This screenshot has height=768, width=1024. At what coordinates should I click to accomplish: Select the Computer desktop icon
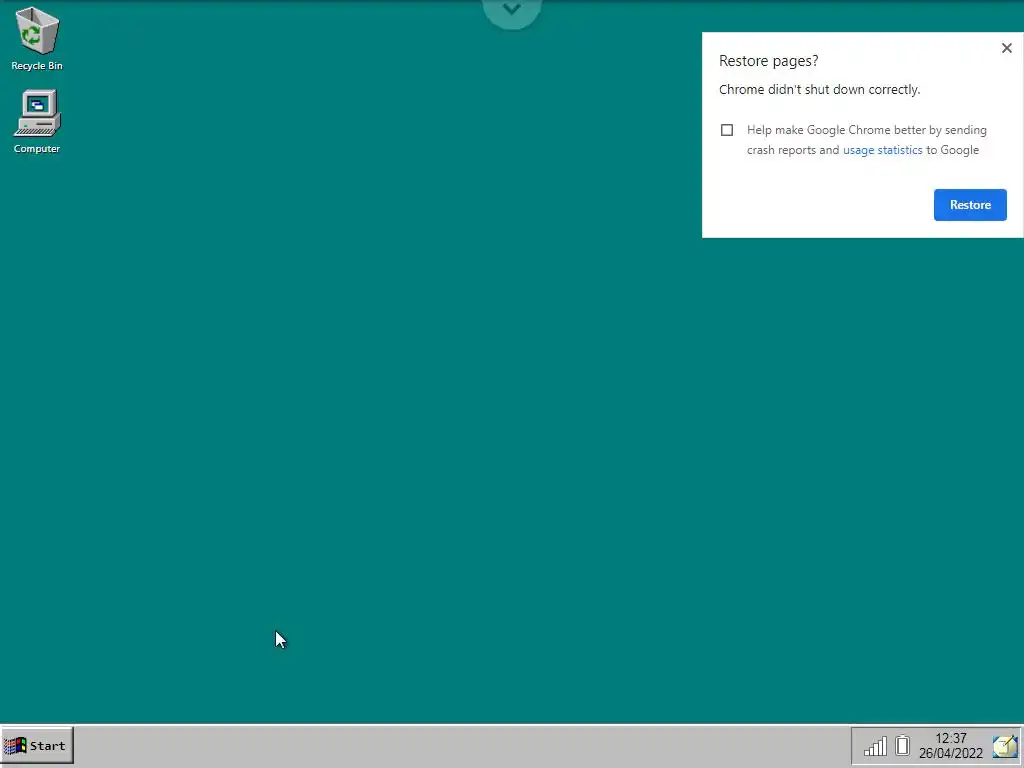pyautogui.click(x=37, y=121)
